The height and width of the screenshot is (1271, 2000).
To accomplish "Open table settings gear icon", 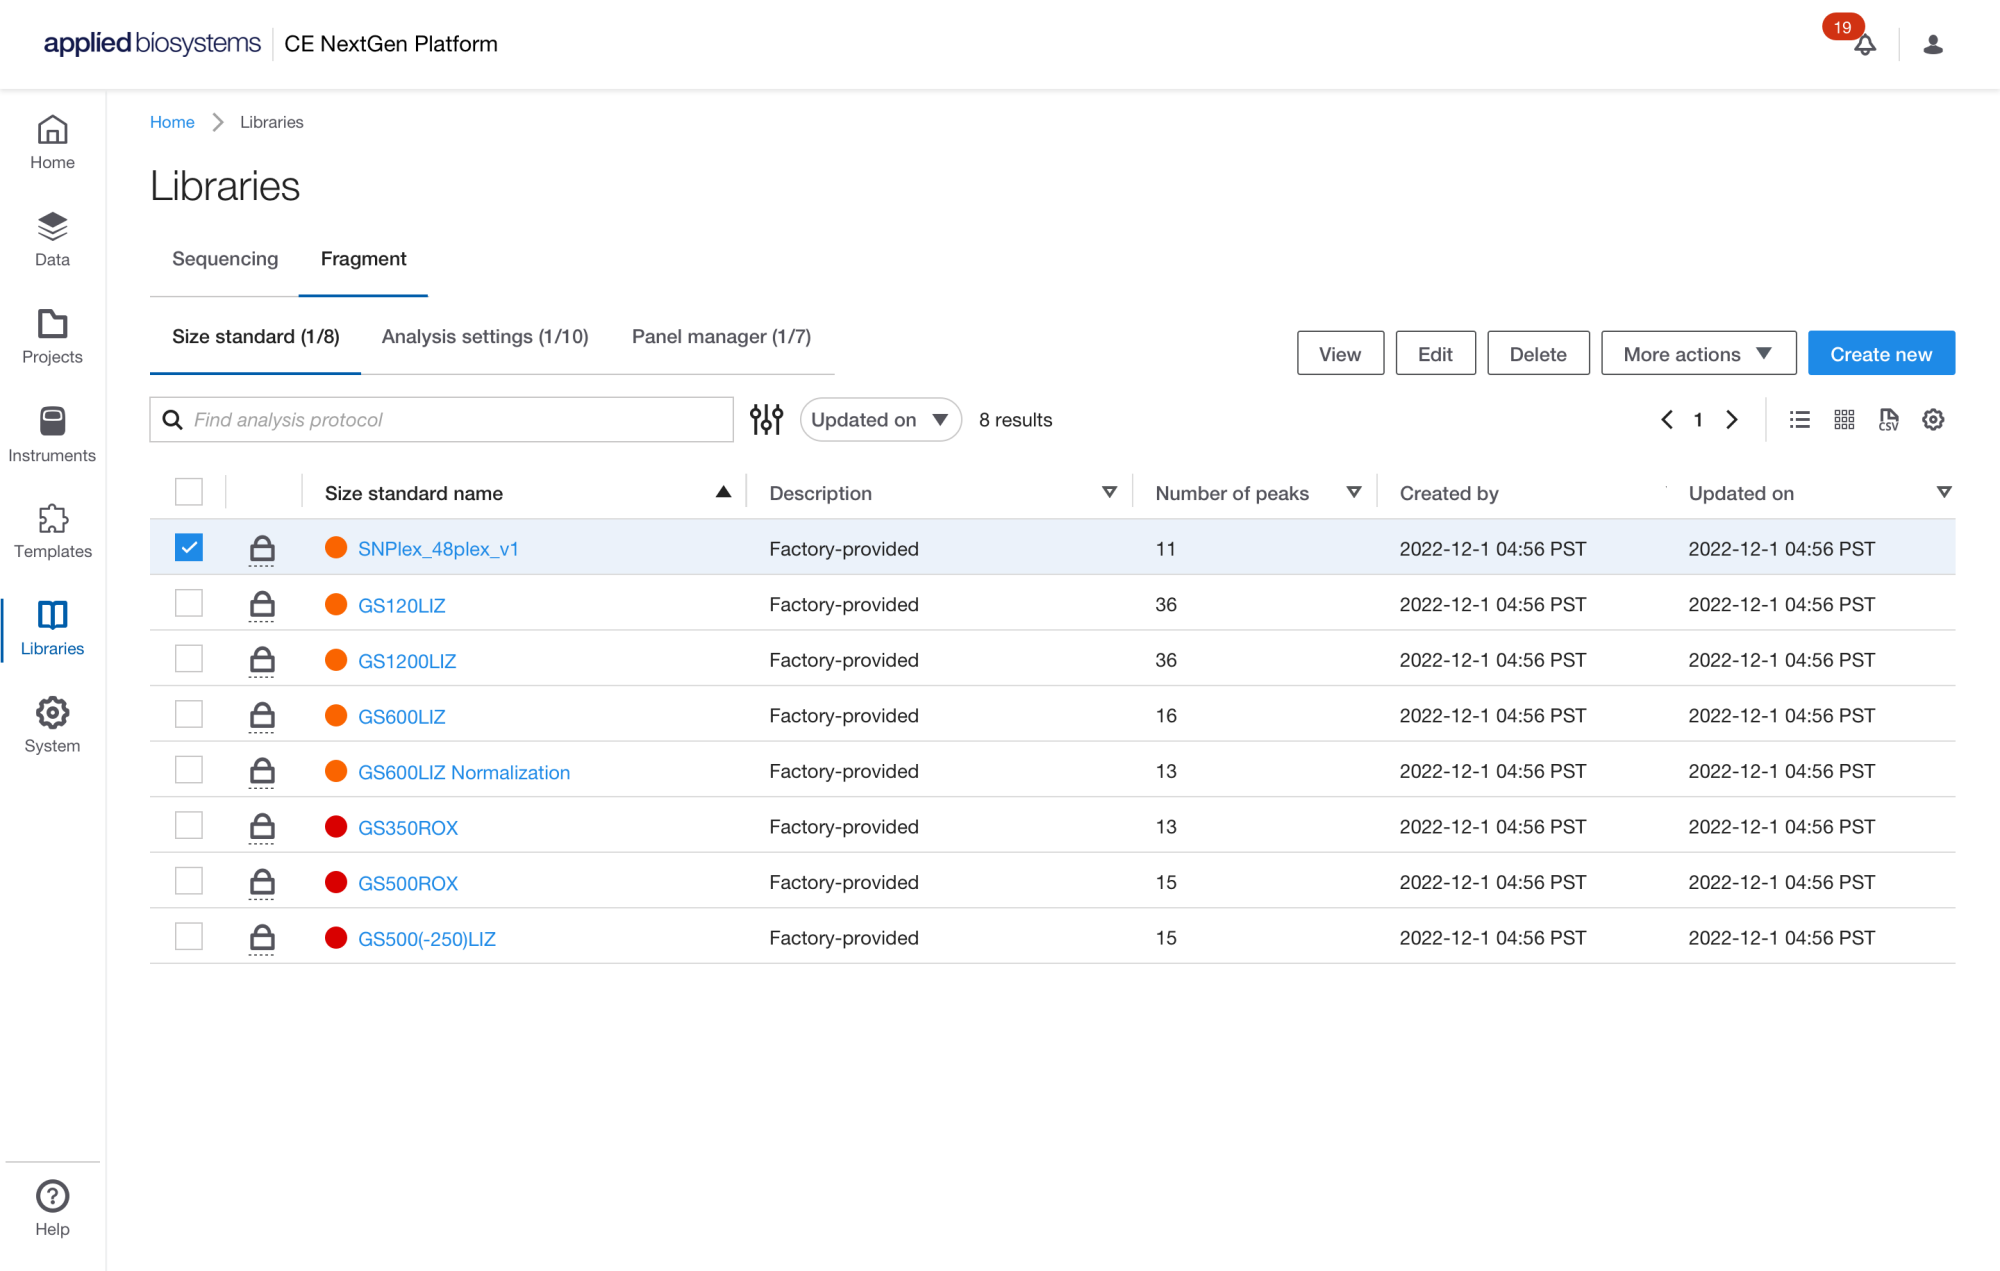I will tap(1933, 420).
